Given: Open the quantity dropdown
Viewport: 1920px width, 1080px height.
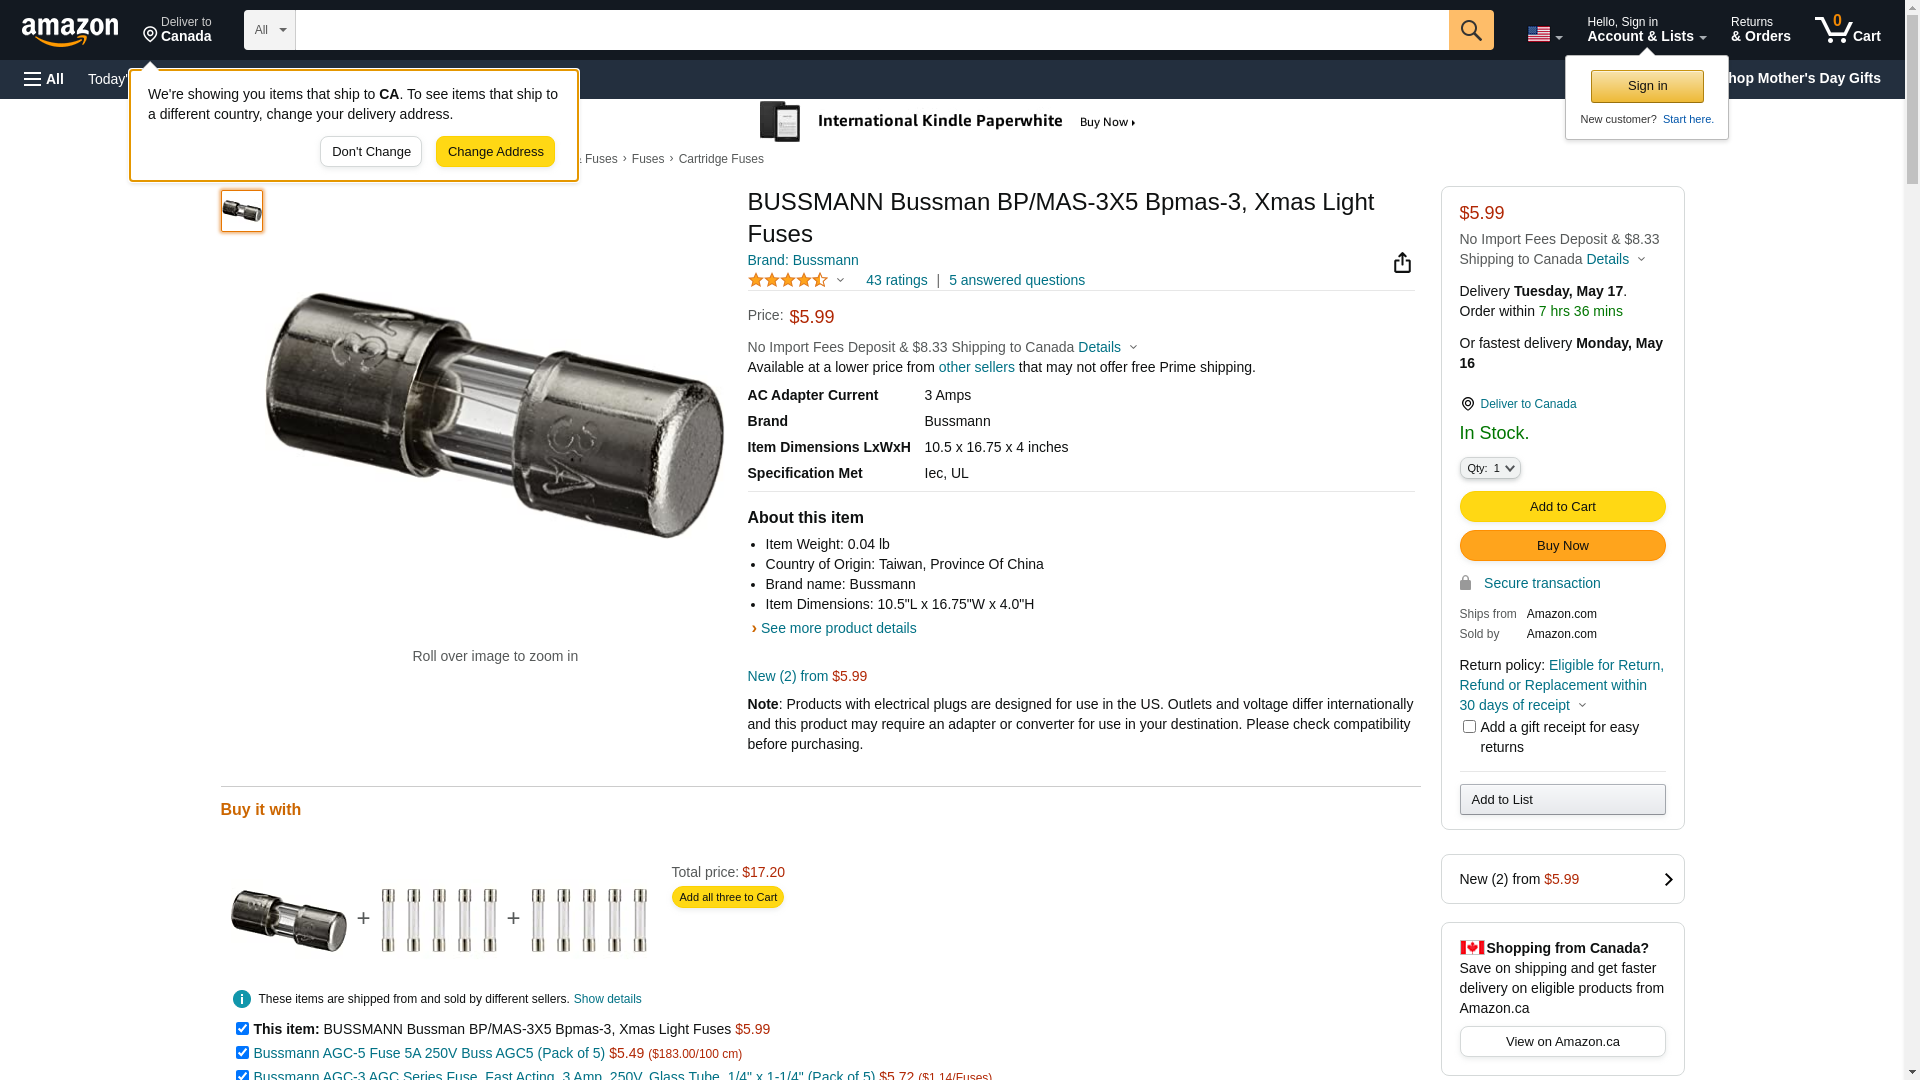Looking at the screenshot, I should pyautogui.click(x=1490, y=468).
